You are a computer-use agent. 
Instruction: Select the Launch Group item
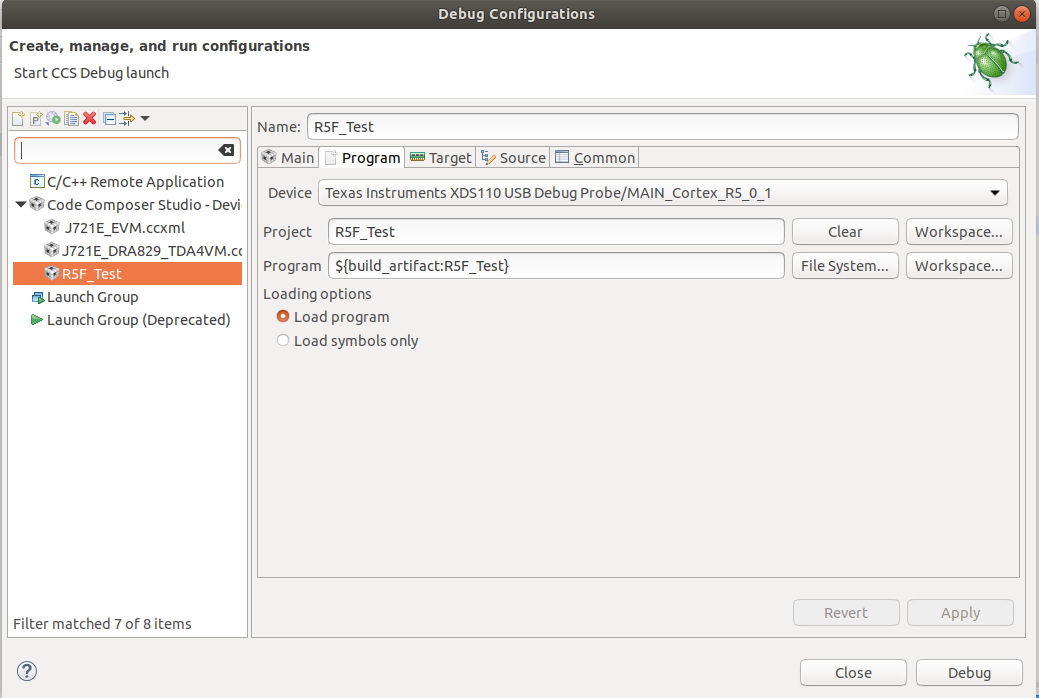(x=92, y=297)
